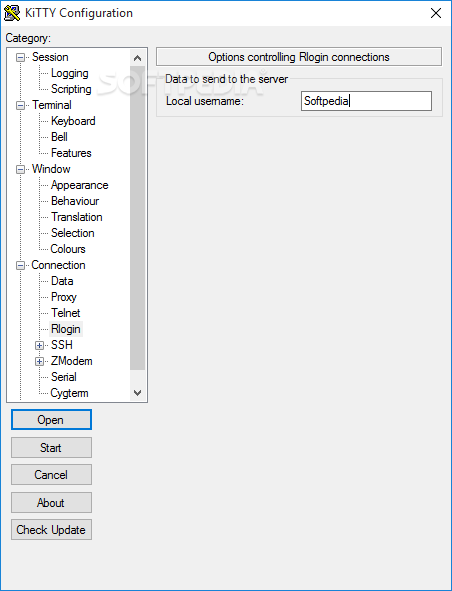This screenshot has height=591, width=452.
Task: Open the Features category
Action: tap(71, 153)
